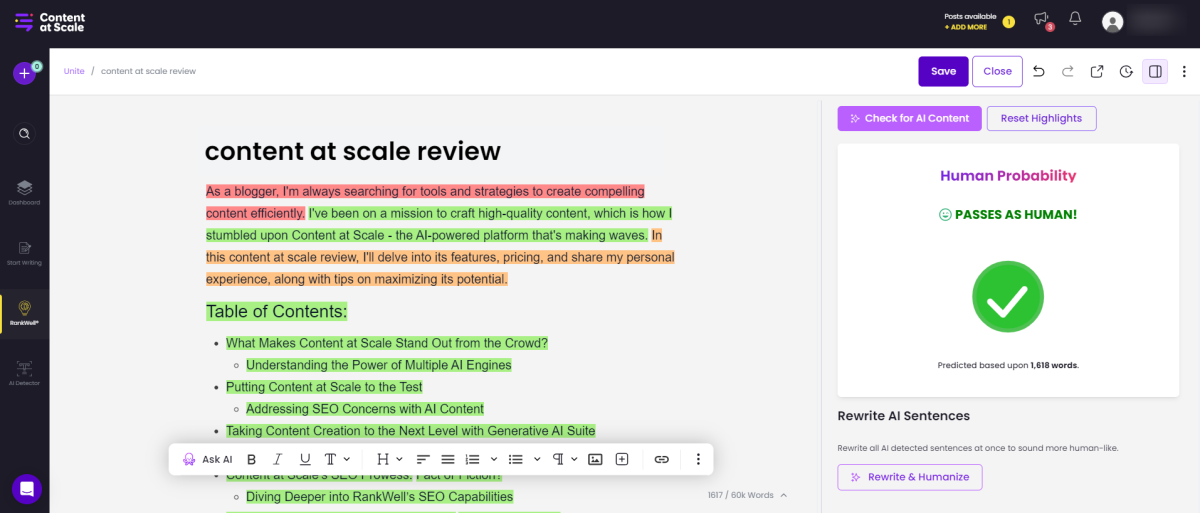
Task: Select RankWell in the sidebar
Action: (x=24, y=312)
